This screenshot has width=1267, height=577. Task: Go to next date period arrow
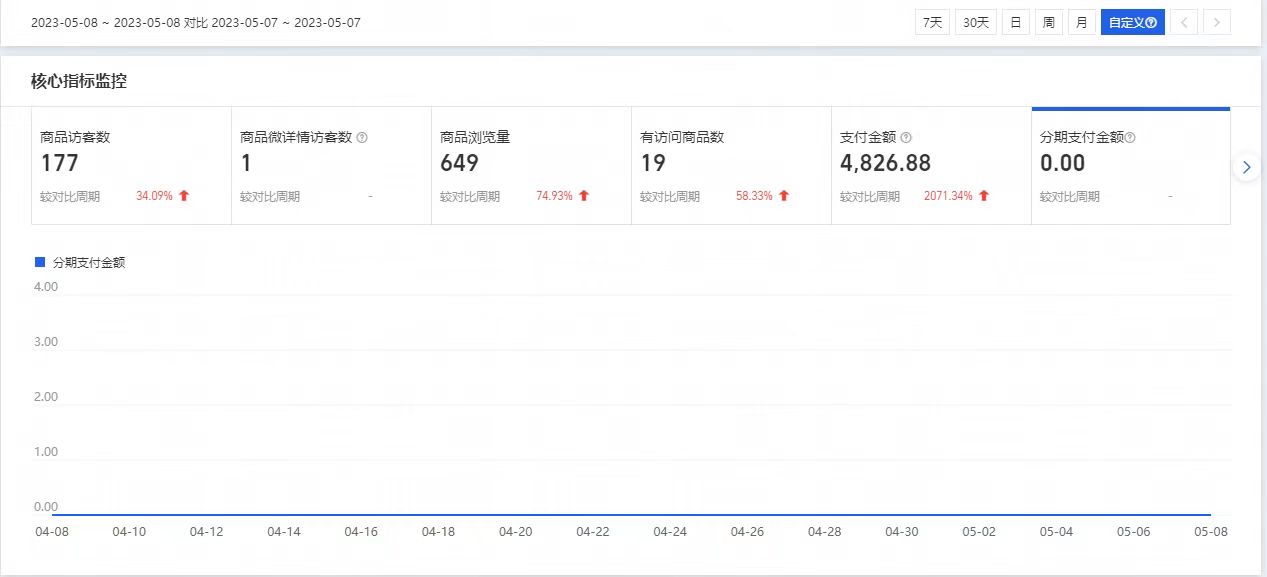click(x=1217, y=22)
